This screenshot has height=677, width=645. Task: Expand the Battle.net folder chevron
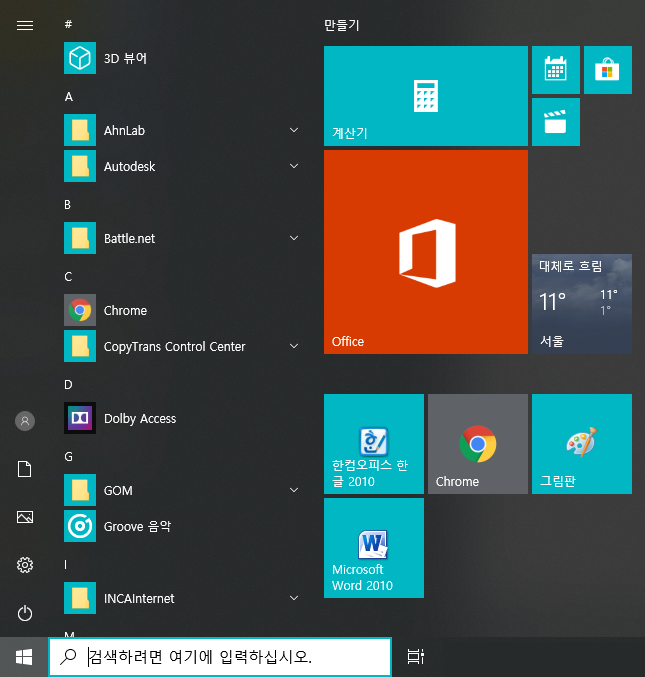click(x=294, y=238)
